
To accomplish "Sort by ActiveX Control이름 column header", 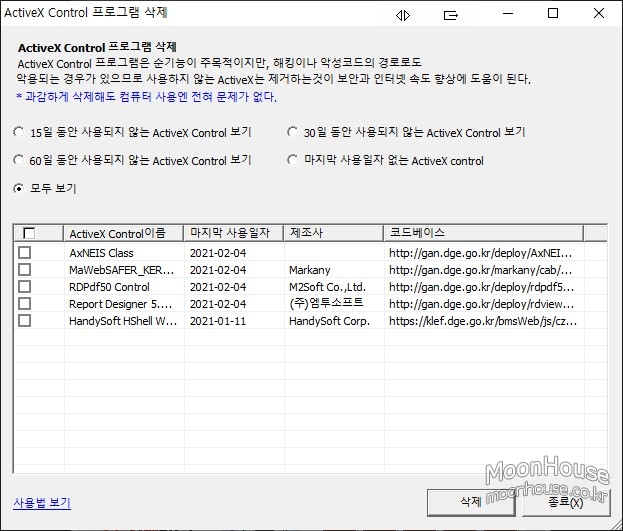I will pyautogui.click(x=124, y=233).
